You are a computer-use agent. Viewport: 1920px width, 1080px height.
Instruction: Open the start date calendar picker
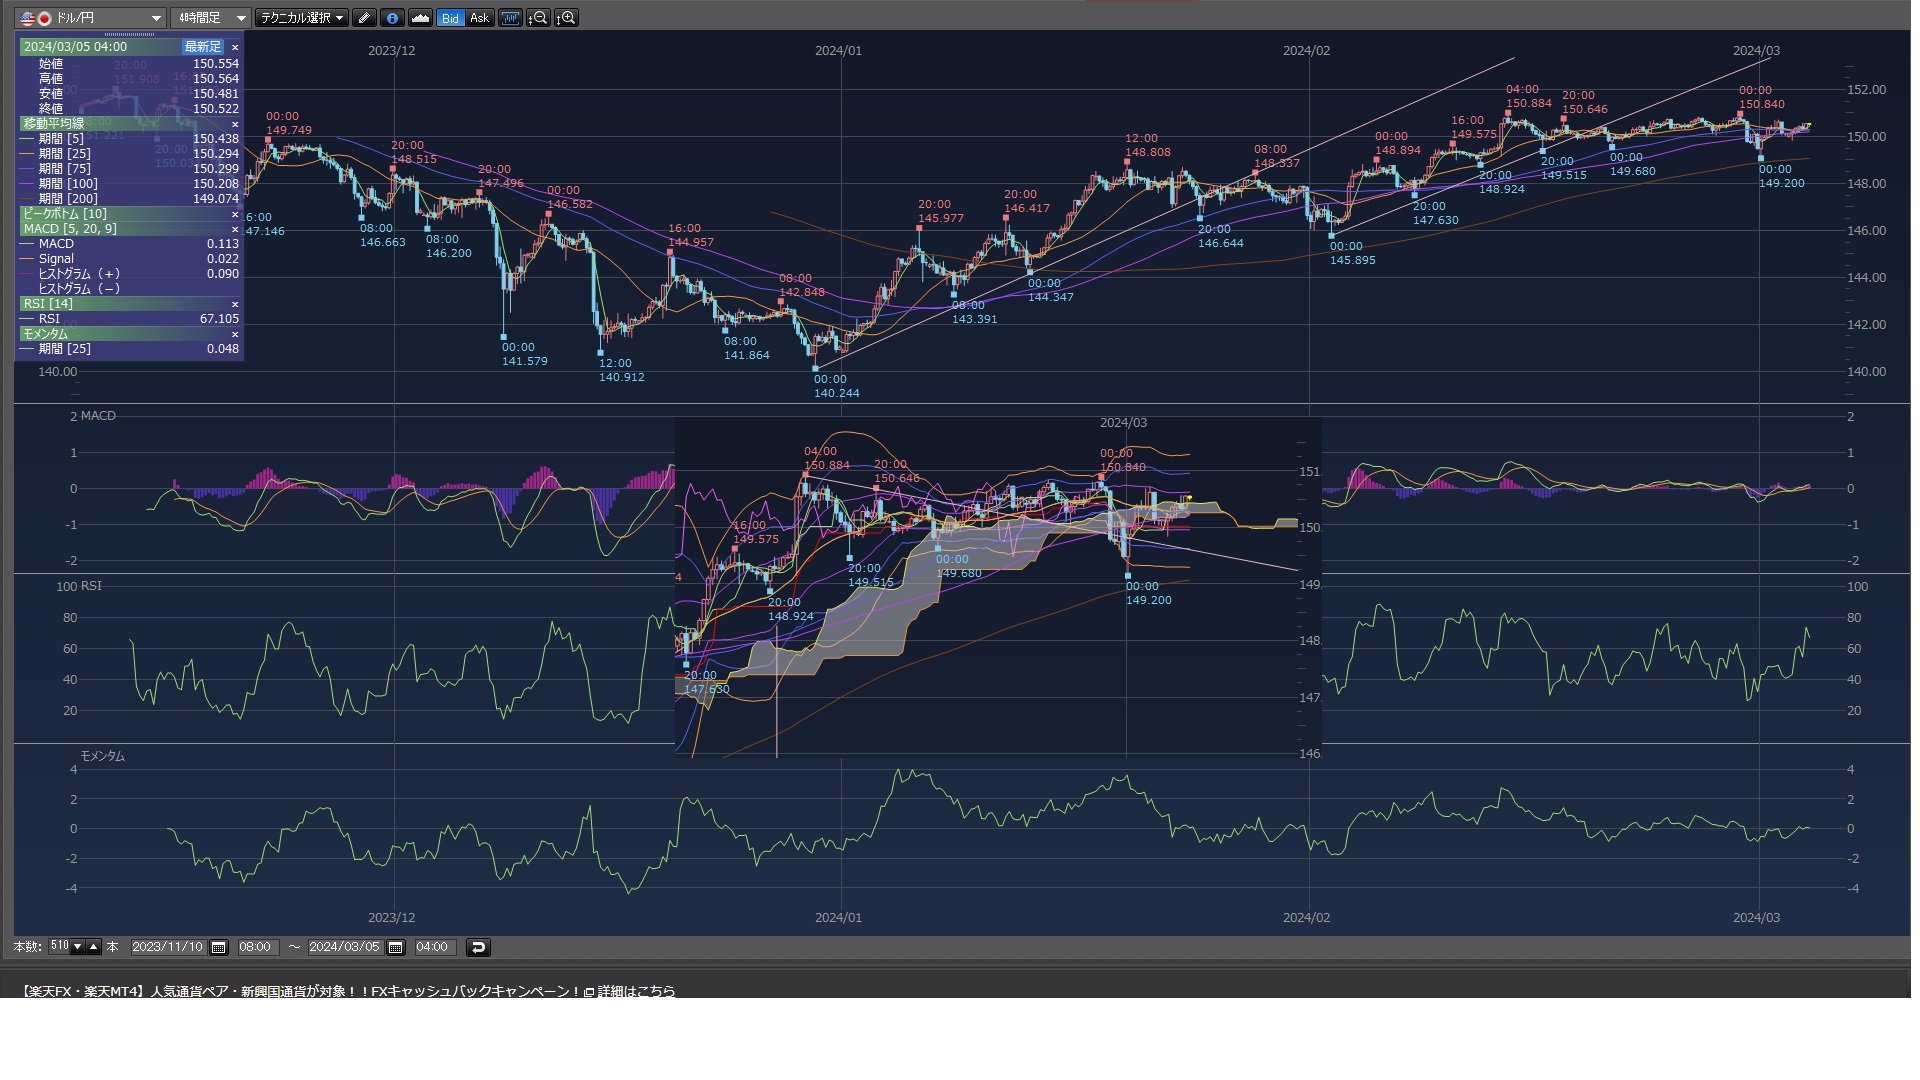pyautogui.click(x=219, y=947)
